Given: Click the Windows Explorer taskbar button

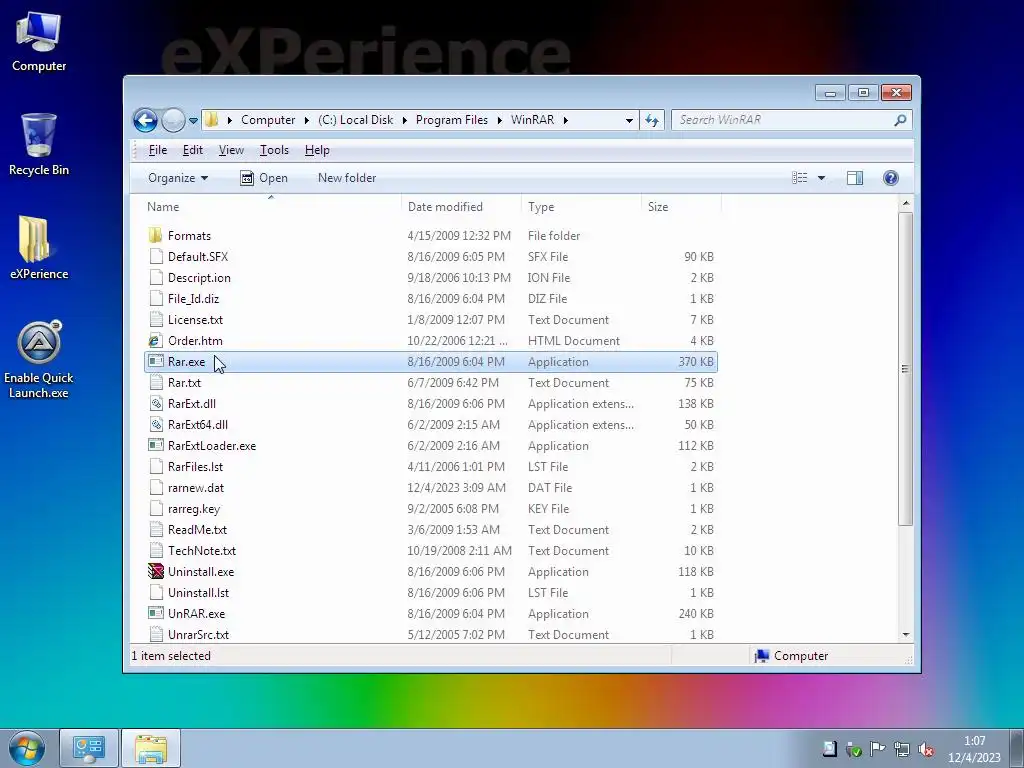Looking at the screenshot, I should pos(151,748).
